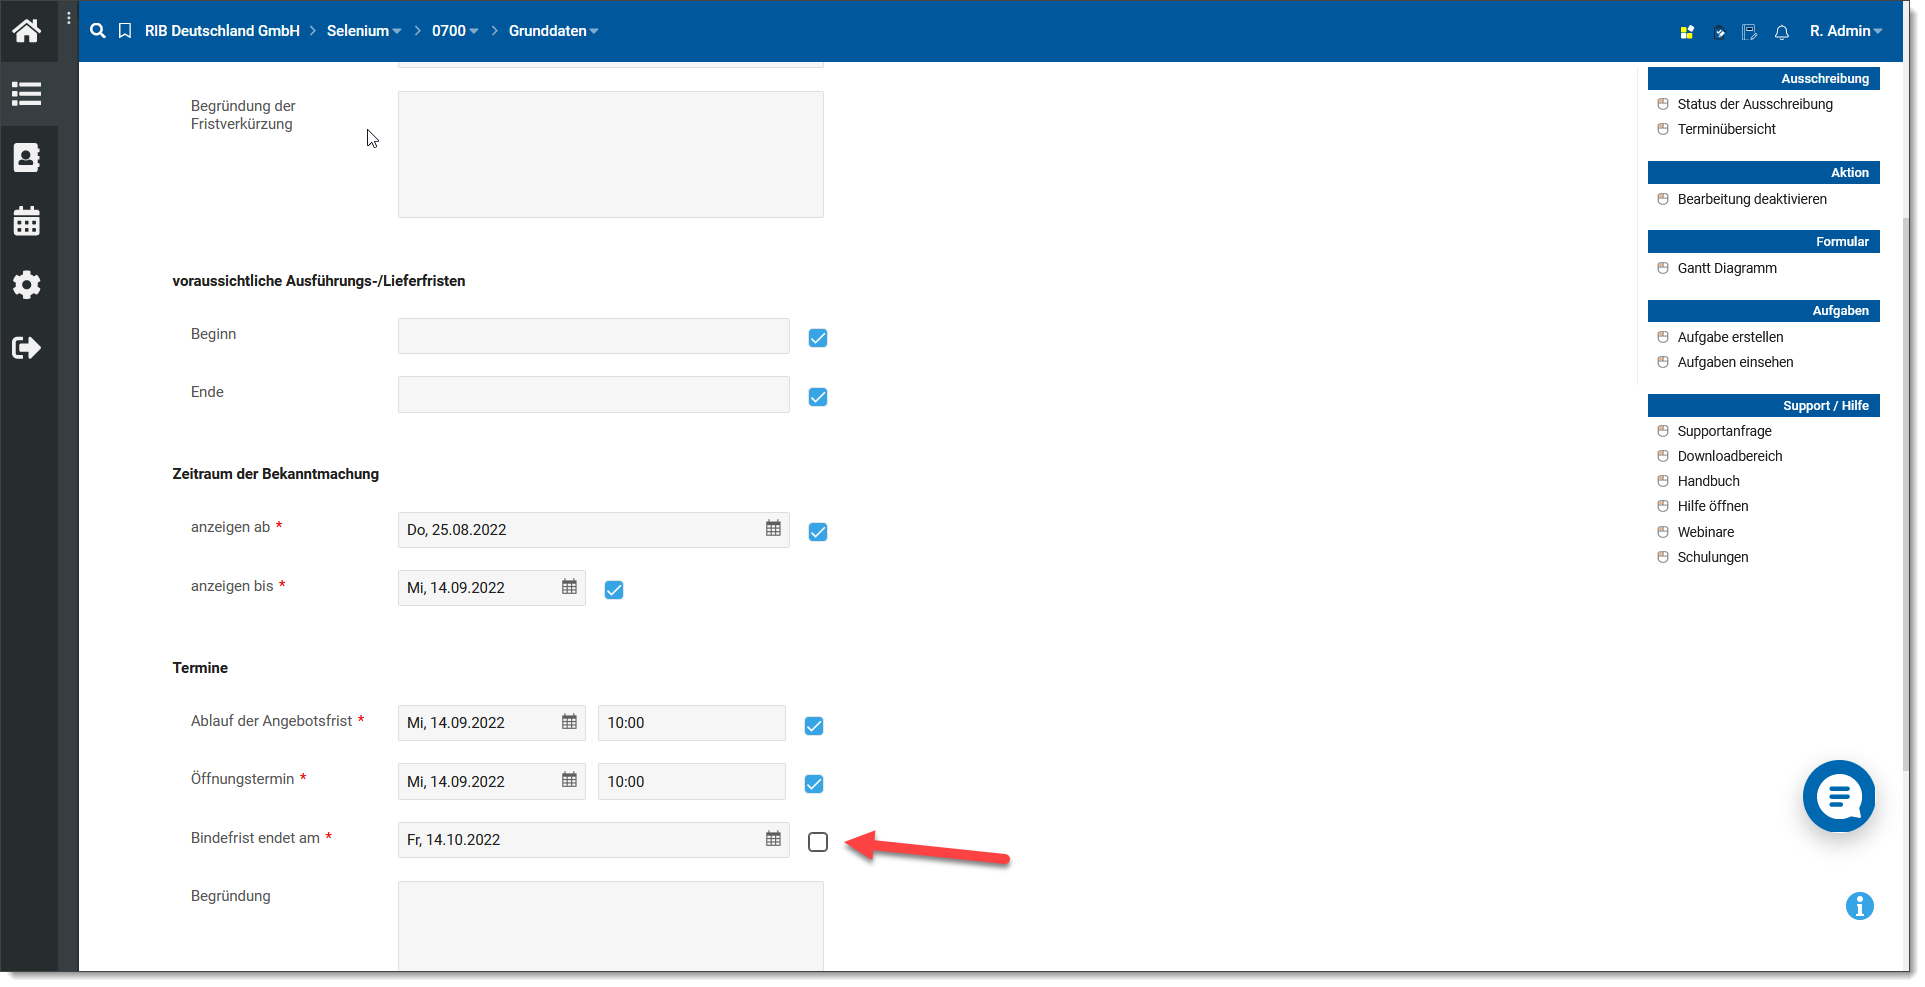Image resolution: width=1925 pixels, height=987 pixels.
Task: Toggle the Öffnungstermin checkbox
Action: [814, 784]
